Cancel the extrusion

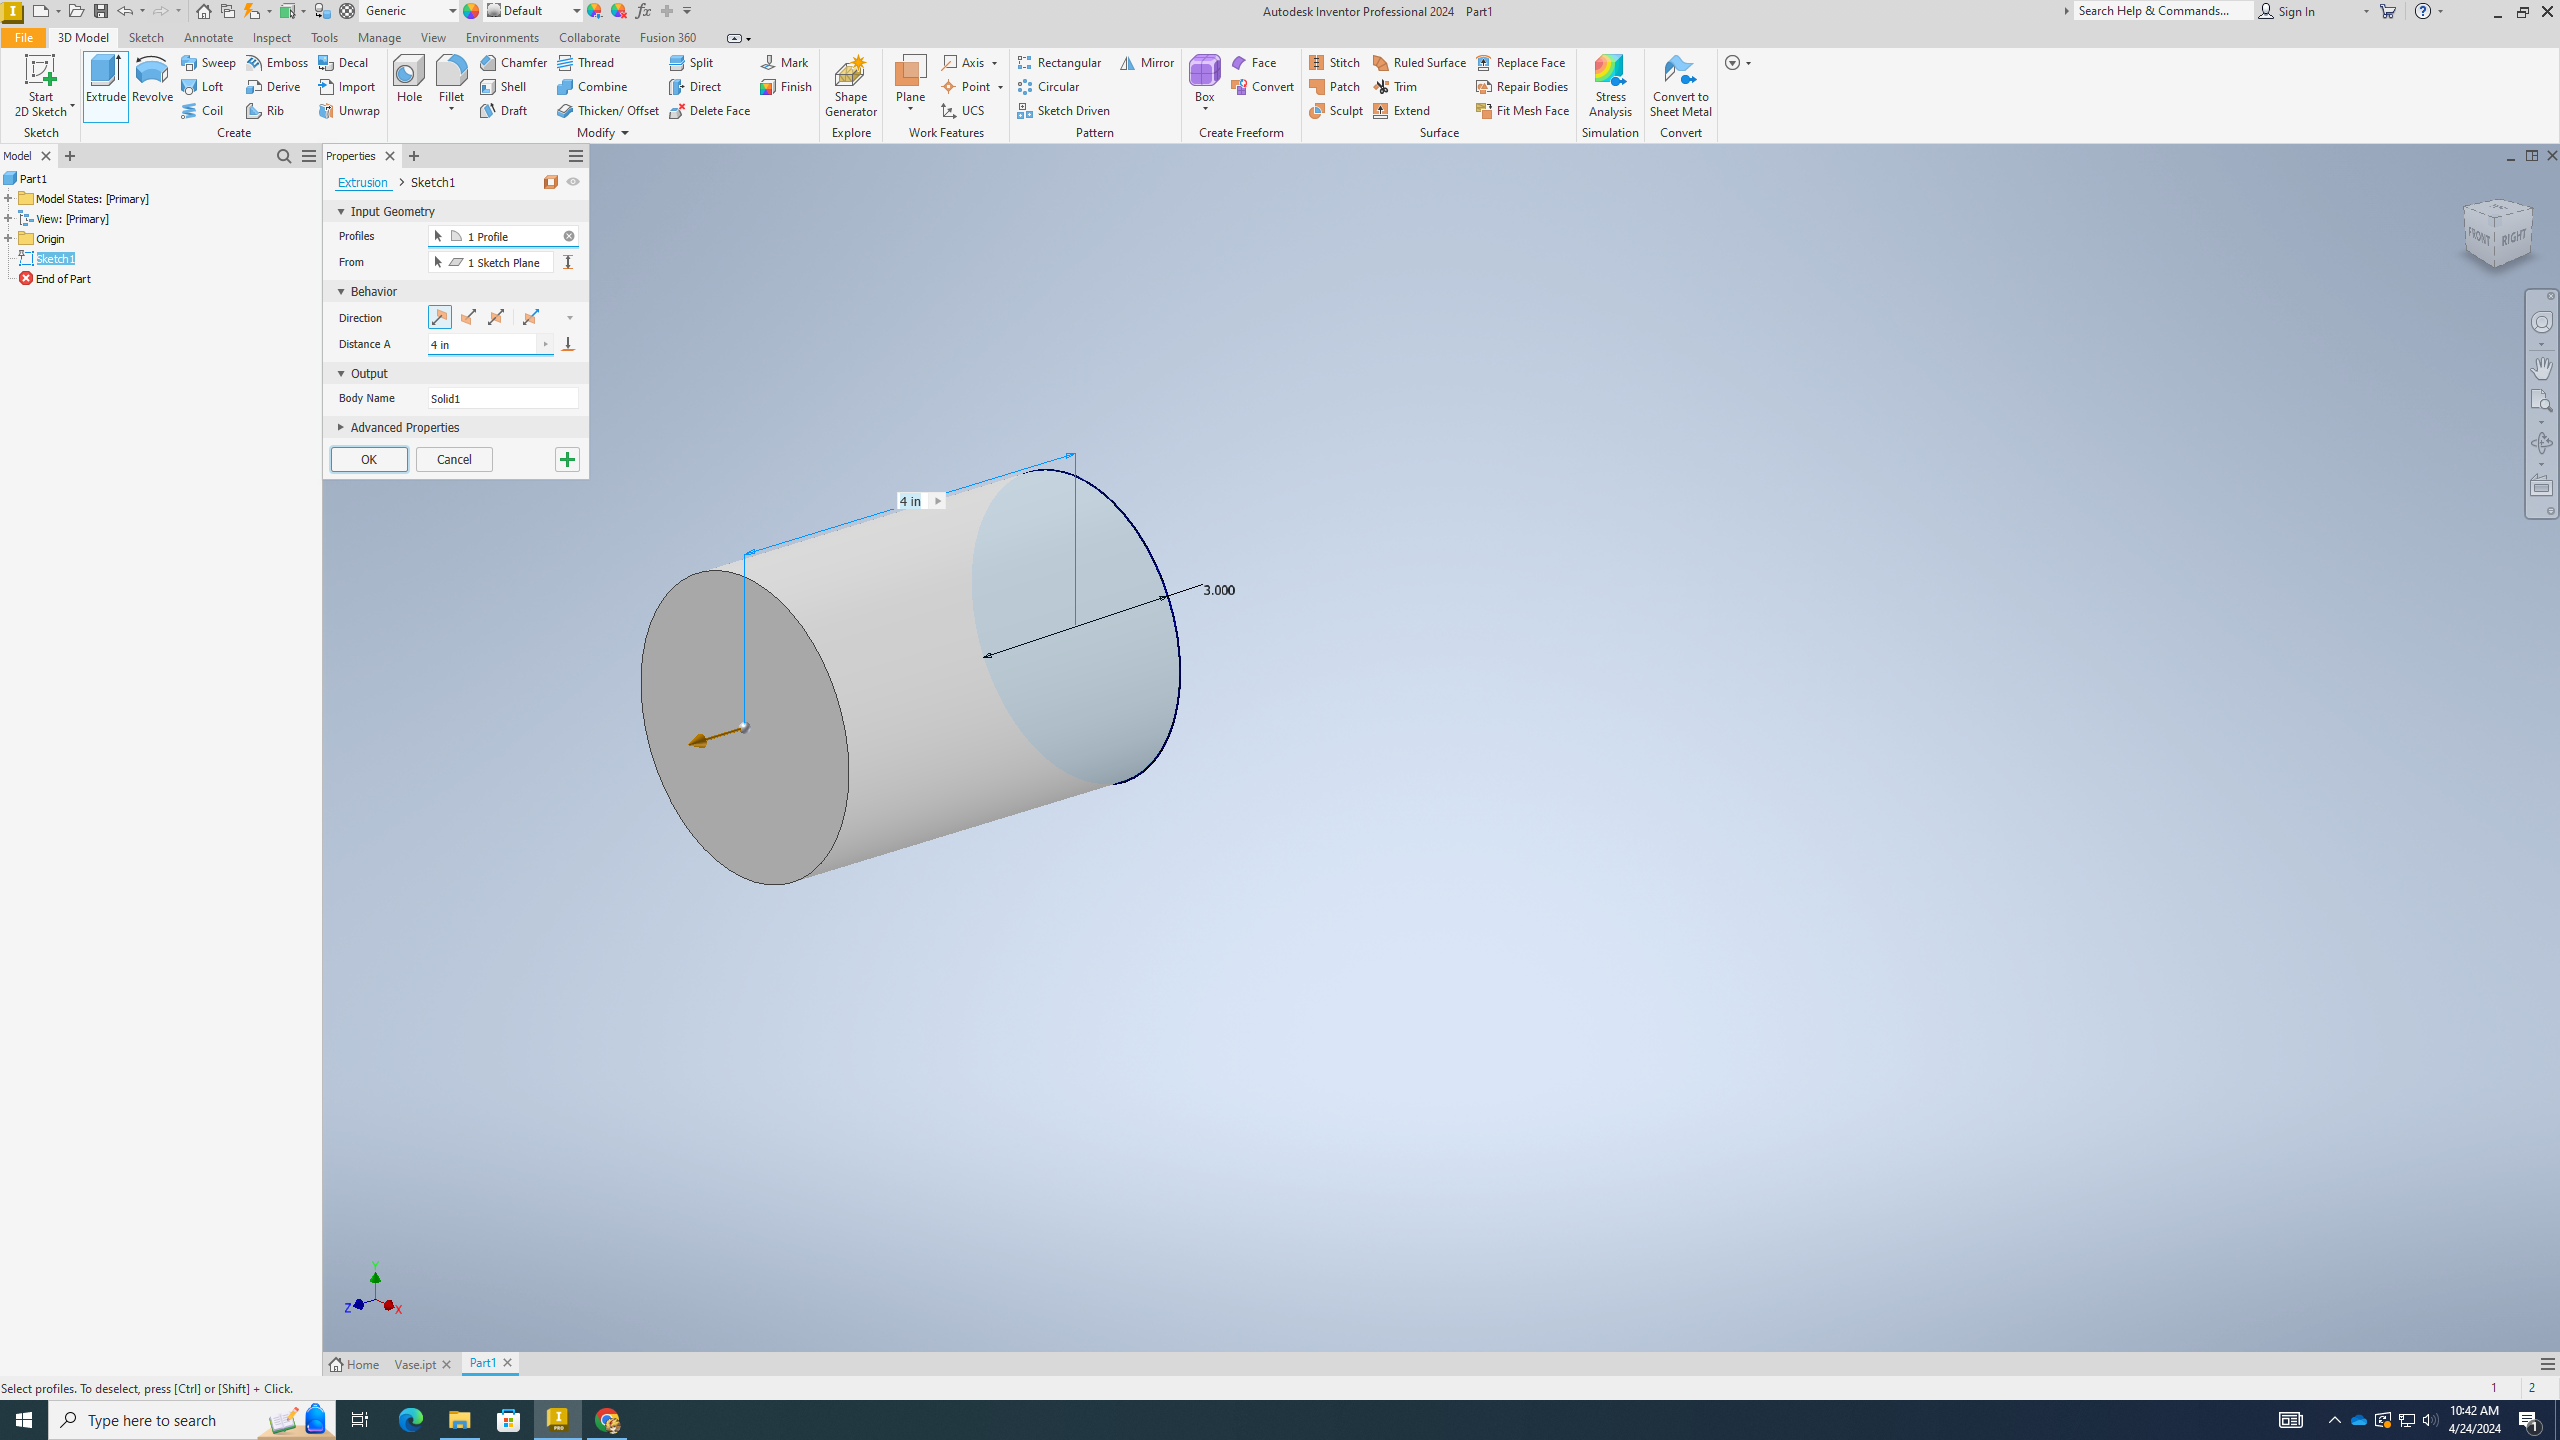(454, 459)
